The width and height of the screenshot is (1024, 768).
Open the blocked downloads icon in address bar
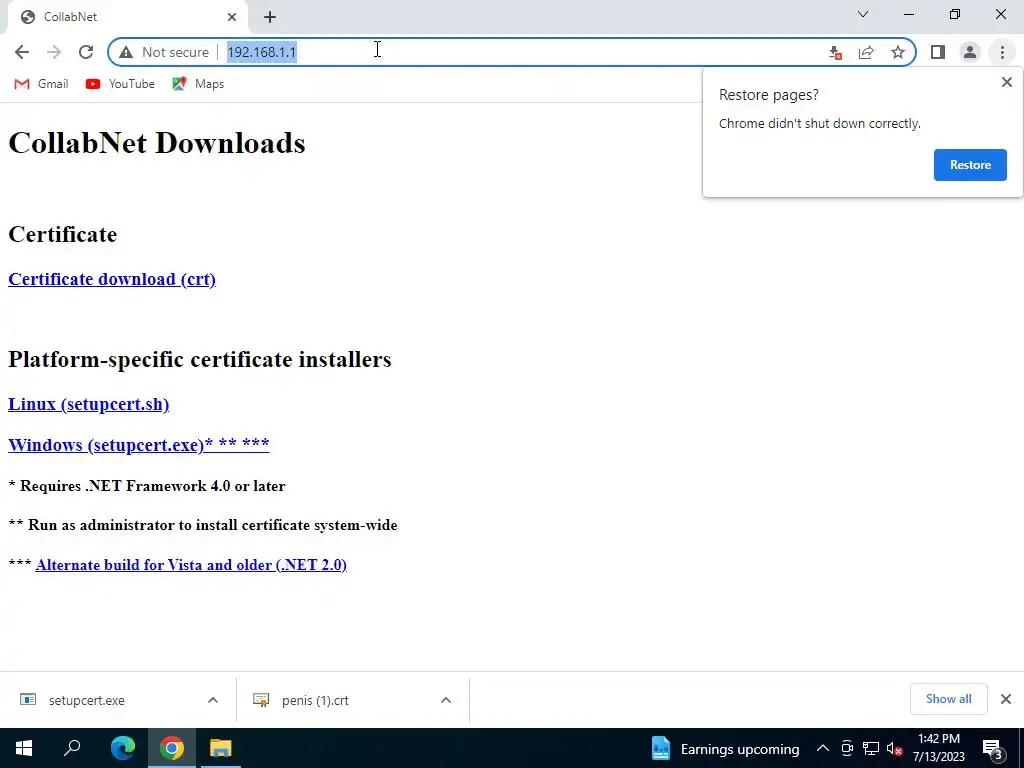coord(835,52)
